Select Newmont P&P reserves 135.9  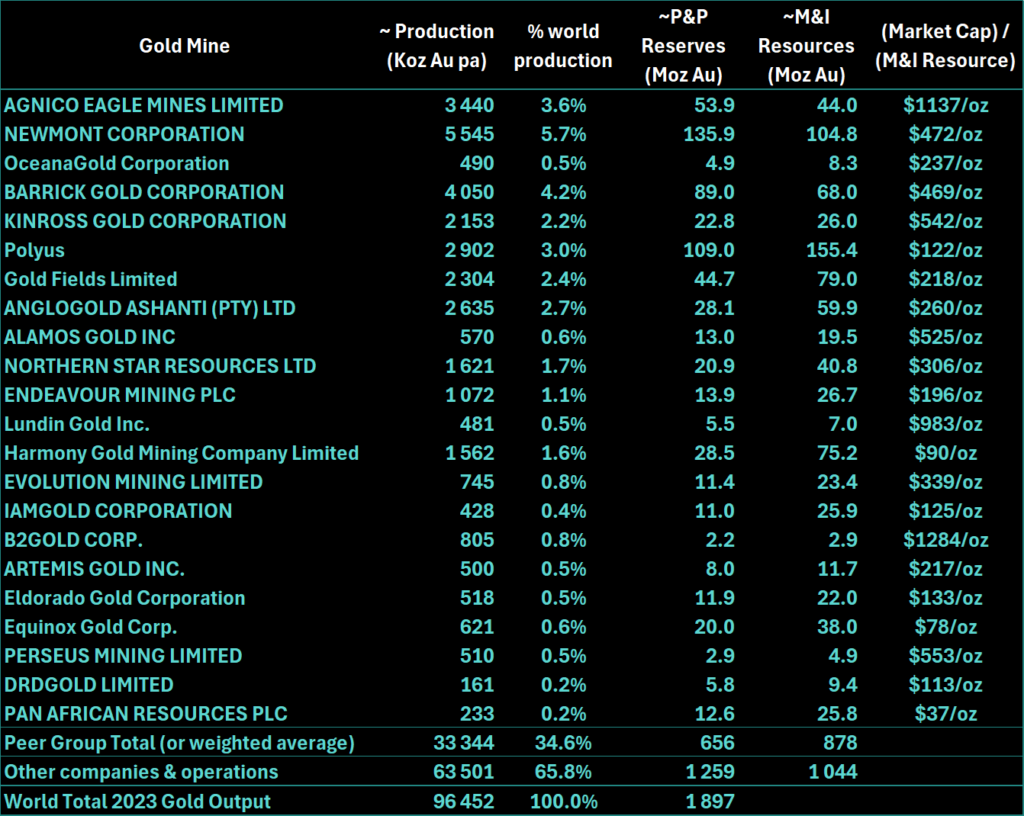[709, 134]
